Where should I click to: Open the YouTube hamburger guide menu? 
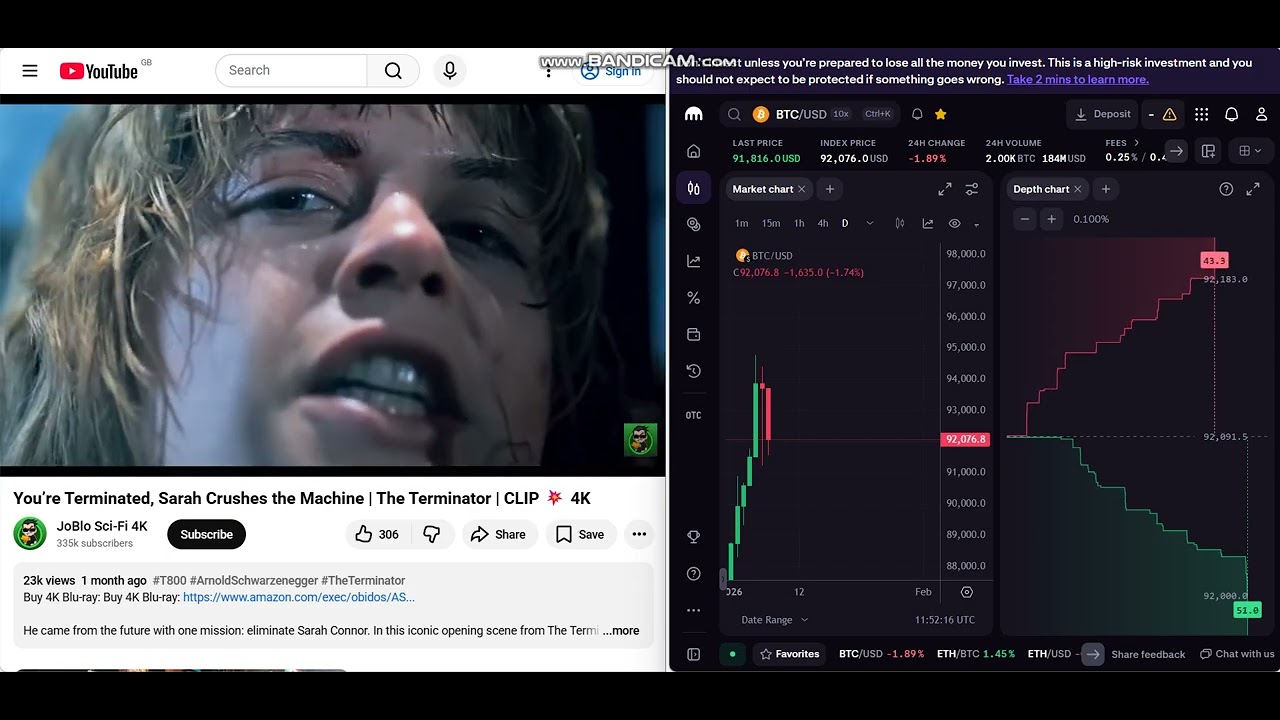coord(30,71)
